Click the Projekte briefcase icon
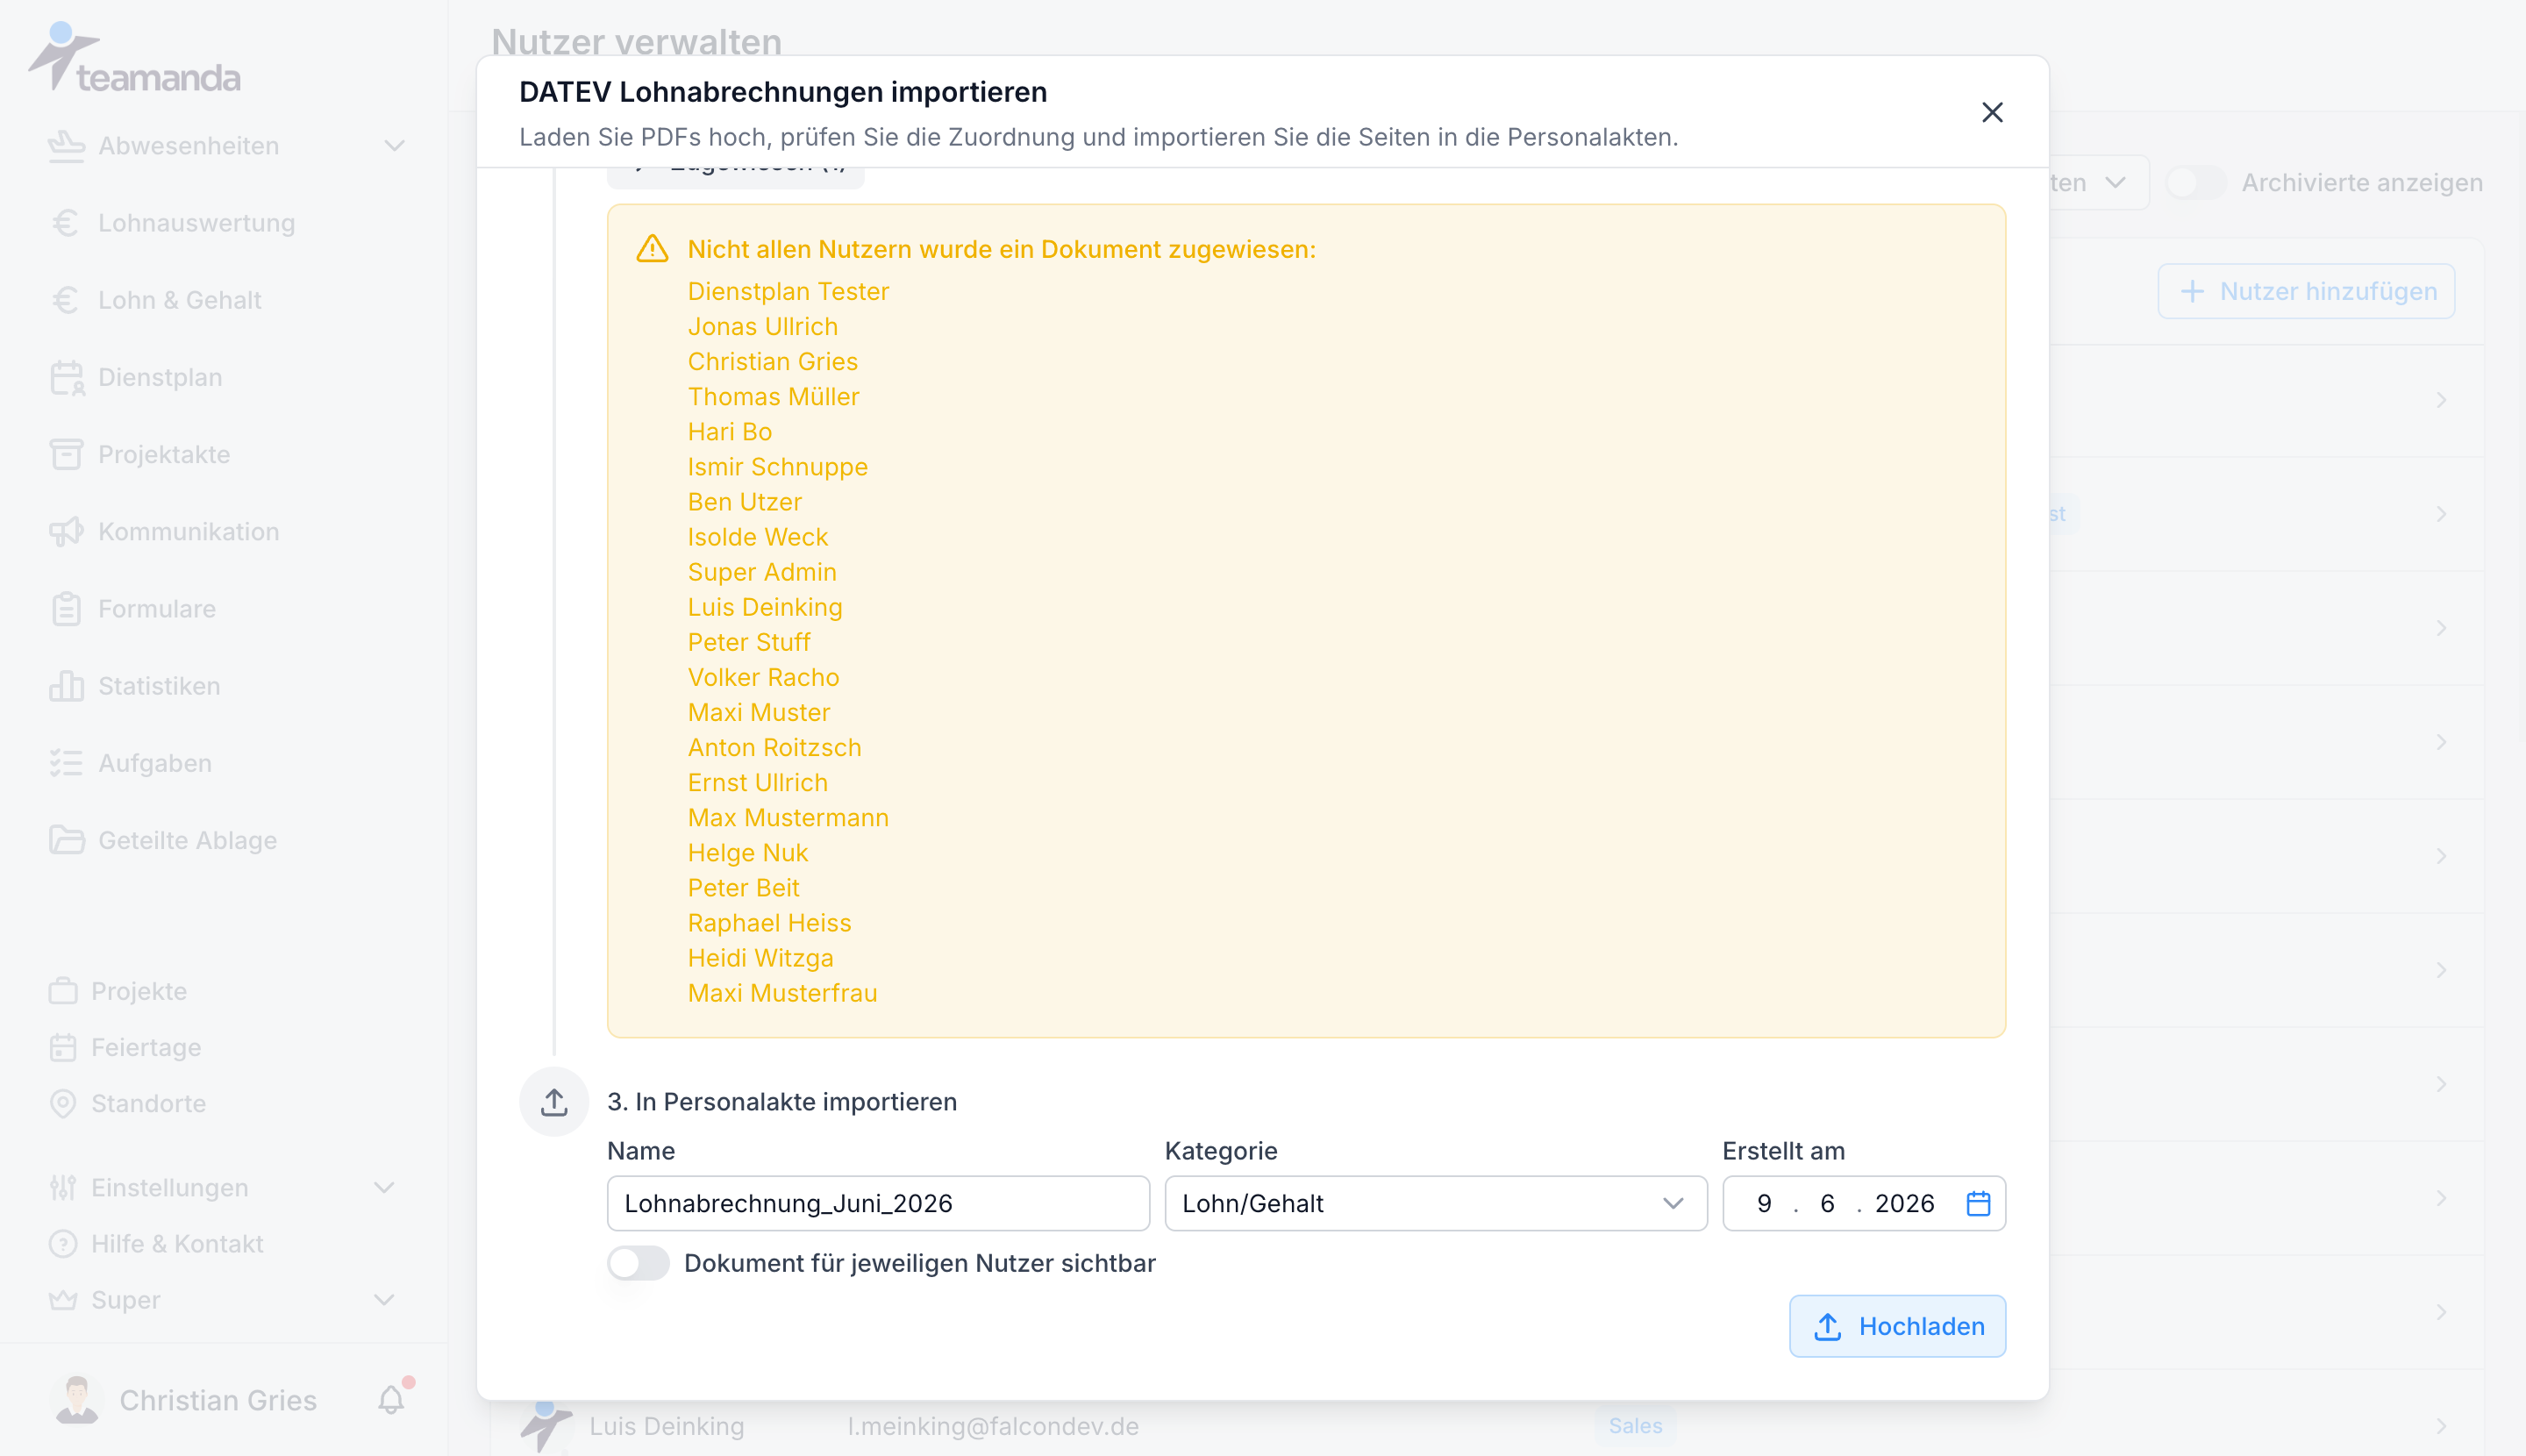Screen dimensions: 2526x1456 63,991
